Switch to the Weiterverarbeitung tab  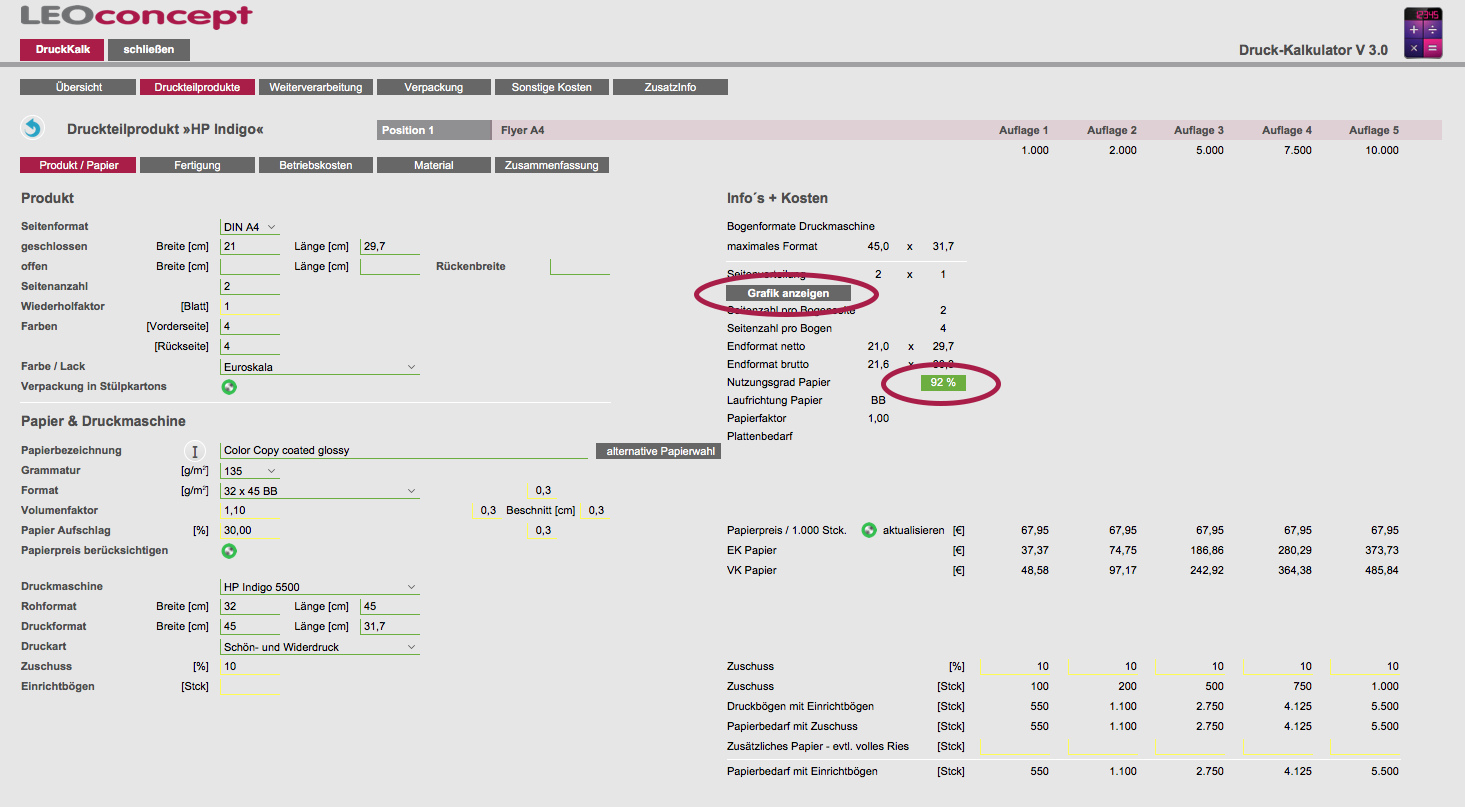316,87
